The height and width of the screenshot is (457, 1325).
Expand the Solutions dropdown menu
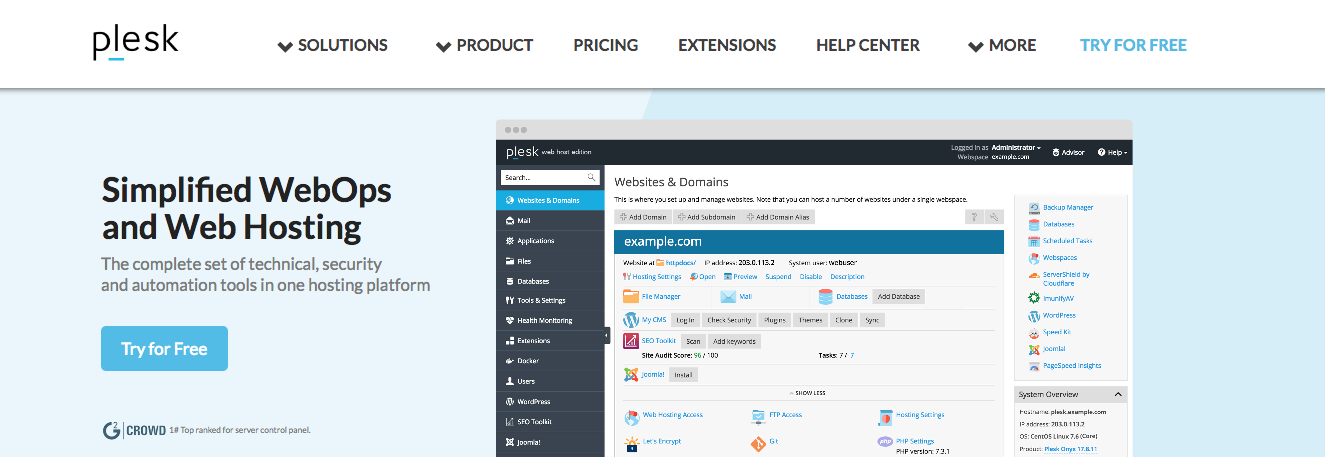click(x=332, y=45)
